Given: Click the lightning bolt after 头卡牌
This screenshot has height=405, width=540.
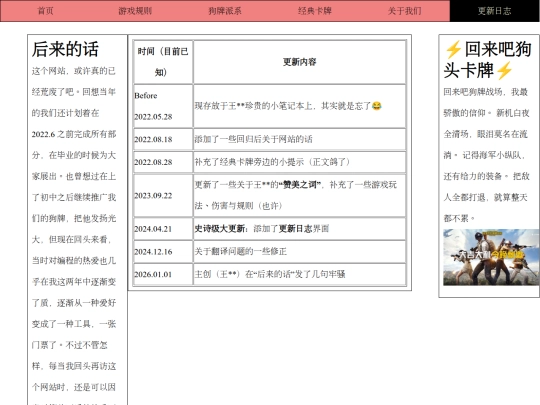Looking at the screenshot, I should click(504, 70).
